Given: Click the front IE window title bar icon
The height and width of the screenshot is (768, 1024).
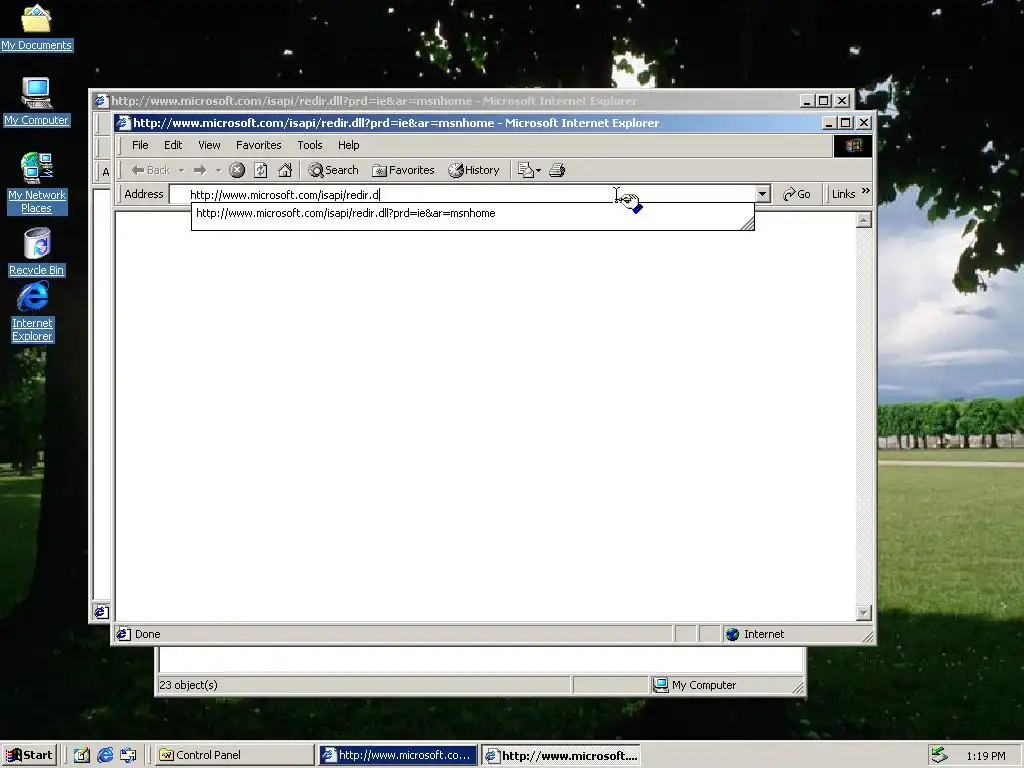Looking at the screenshot, I should [123, 123].
